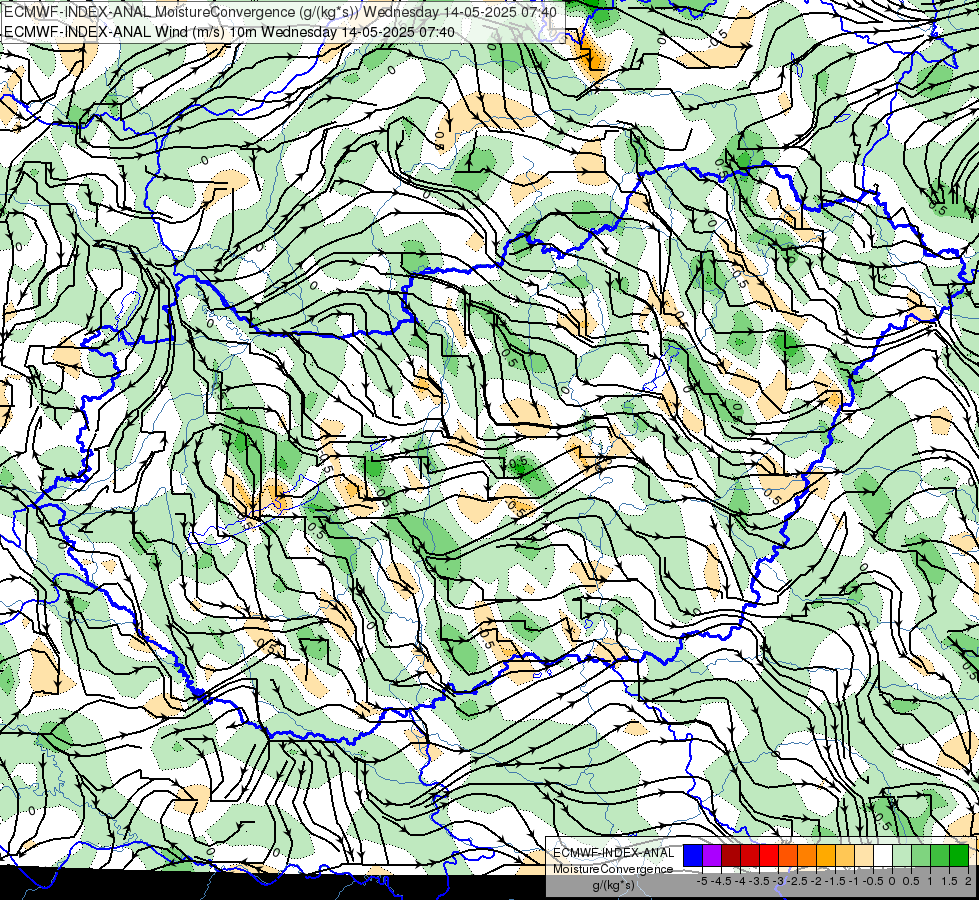Screen dimensions: 979x900
Task: Click the legend unit text 'g/(kg*s)'
Action: 614,885
